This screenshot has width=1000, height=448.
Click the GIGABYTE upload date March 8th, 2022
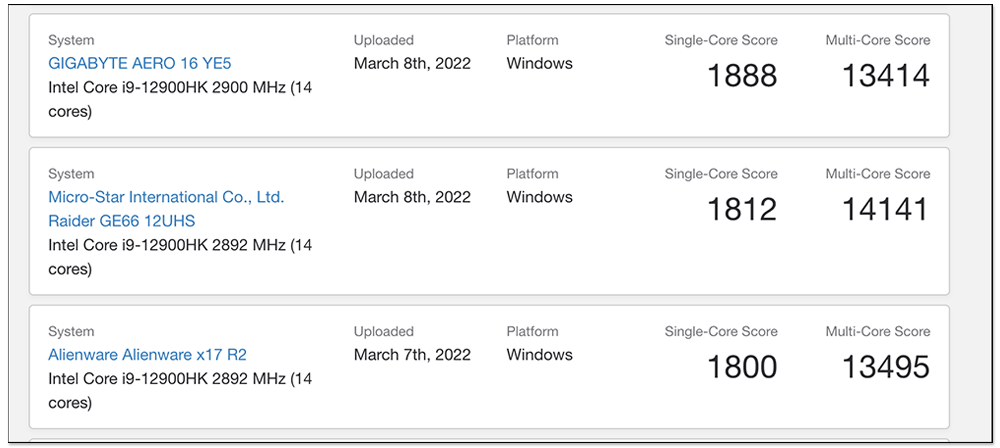coord(413,63)
